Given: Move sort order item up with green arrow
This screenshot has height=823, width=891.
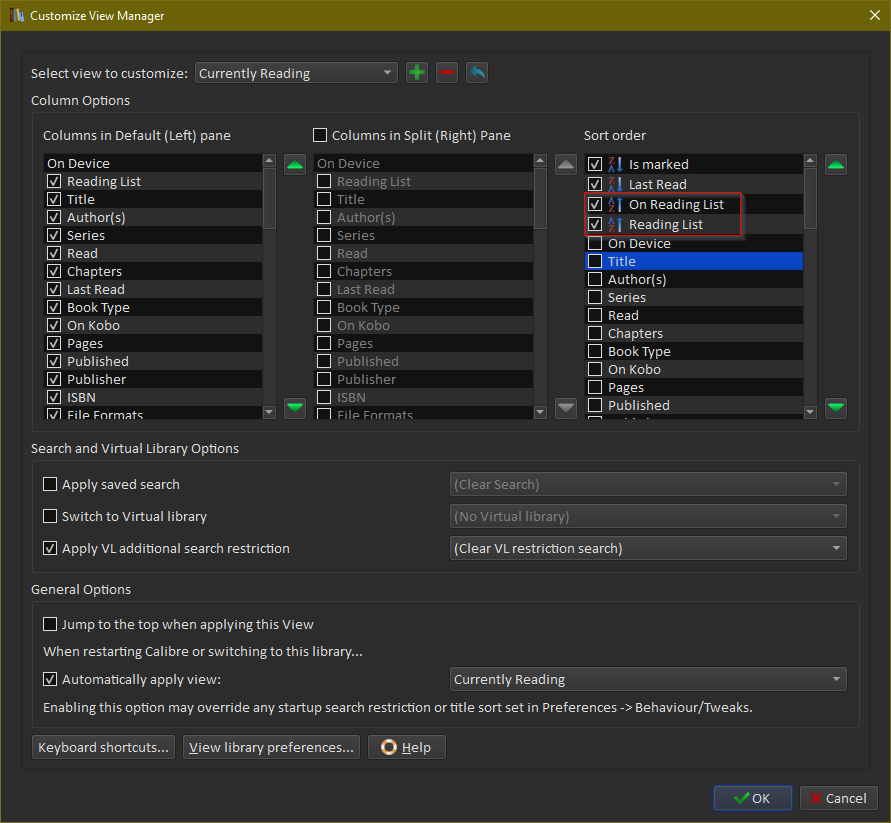Looking at the screenshot, I should [x=835, y=165].
